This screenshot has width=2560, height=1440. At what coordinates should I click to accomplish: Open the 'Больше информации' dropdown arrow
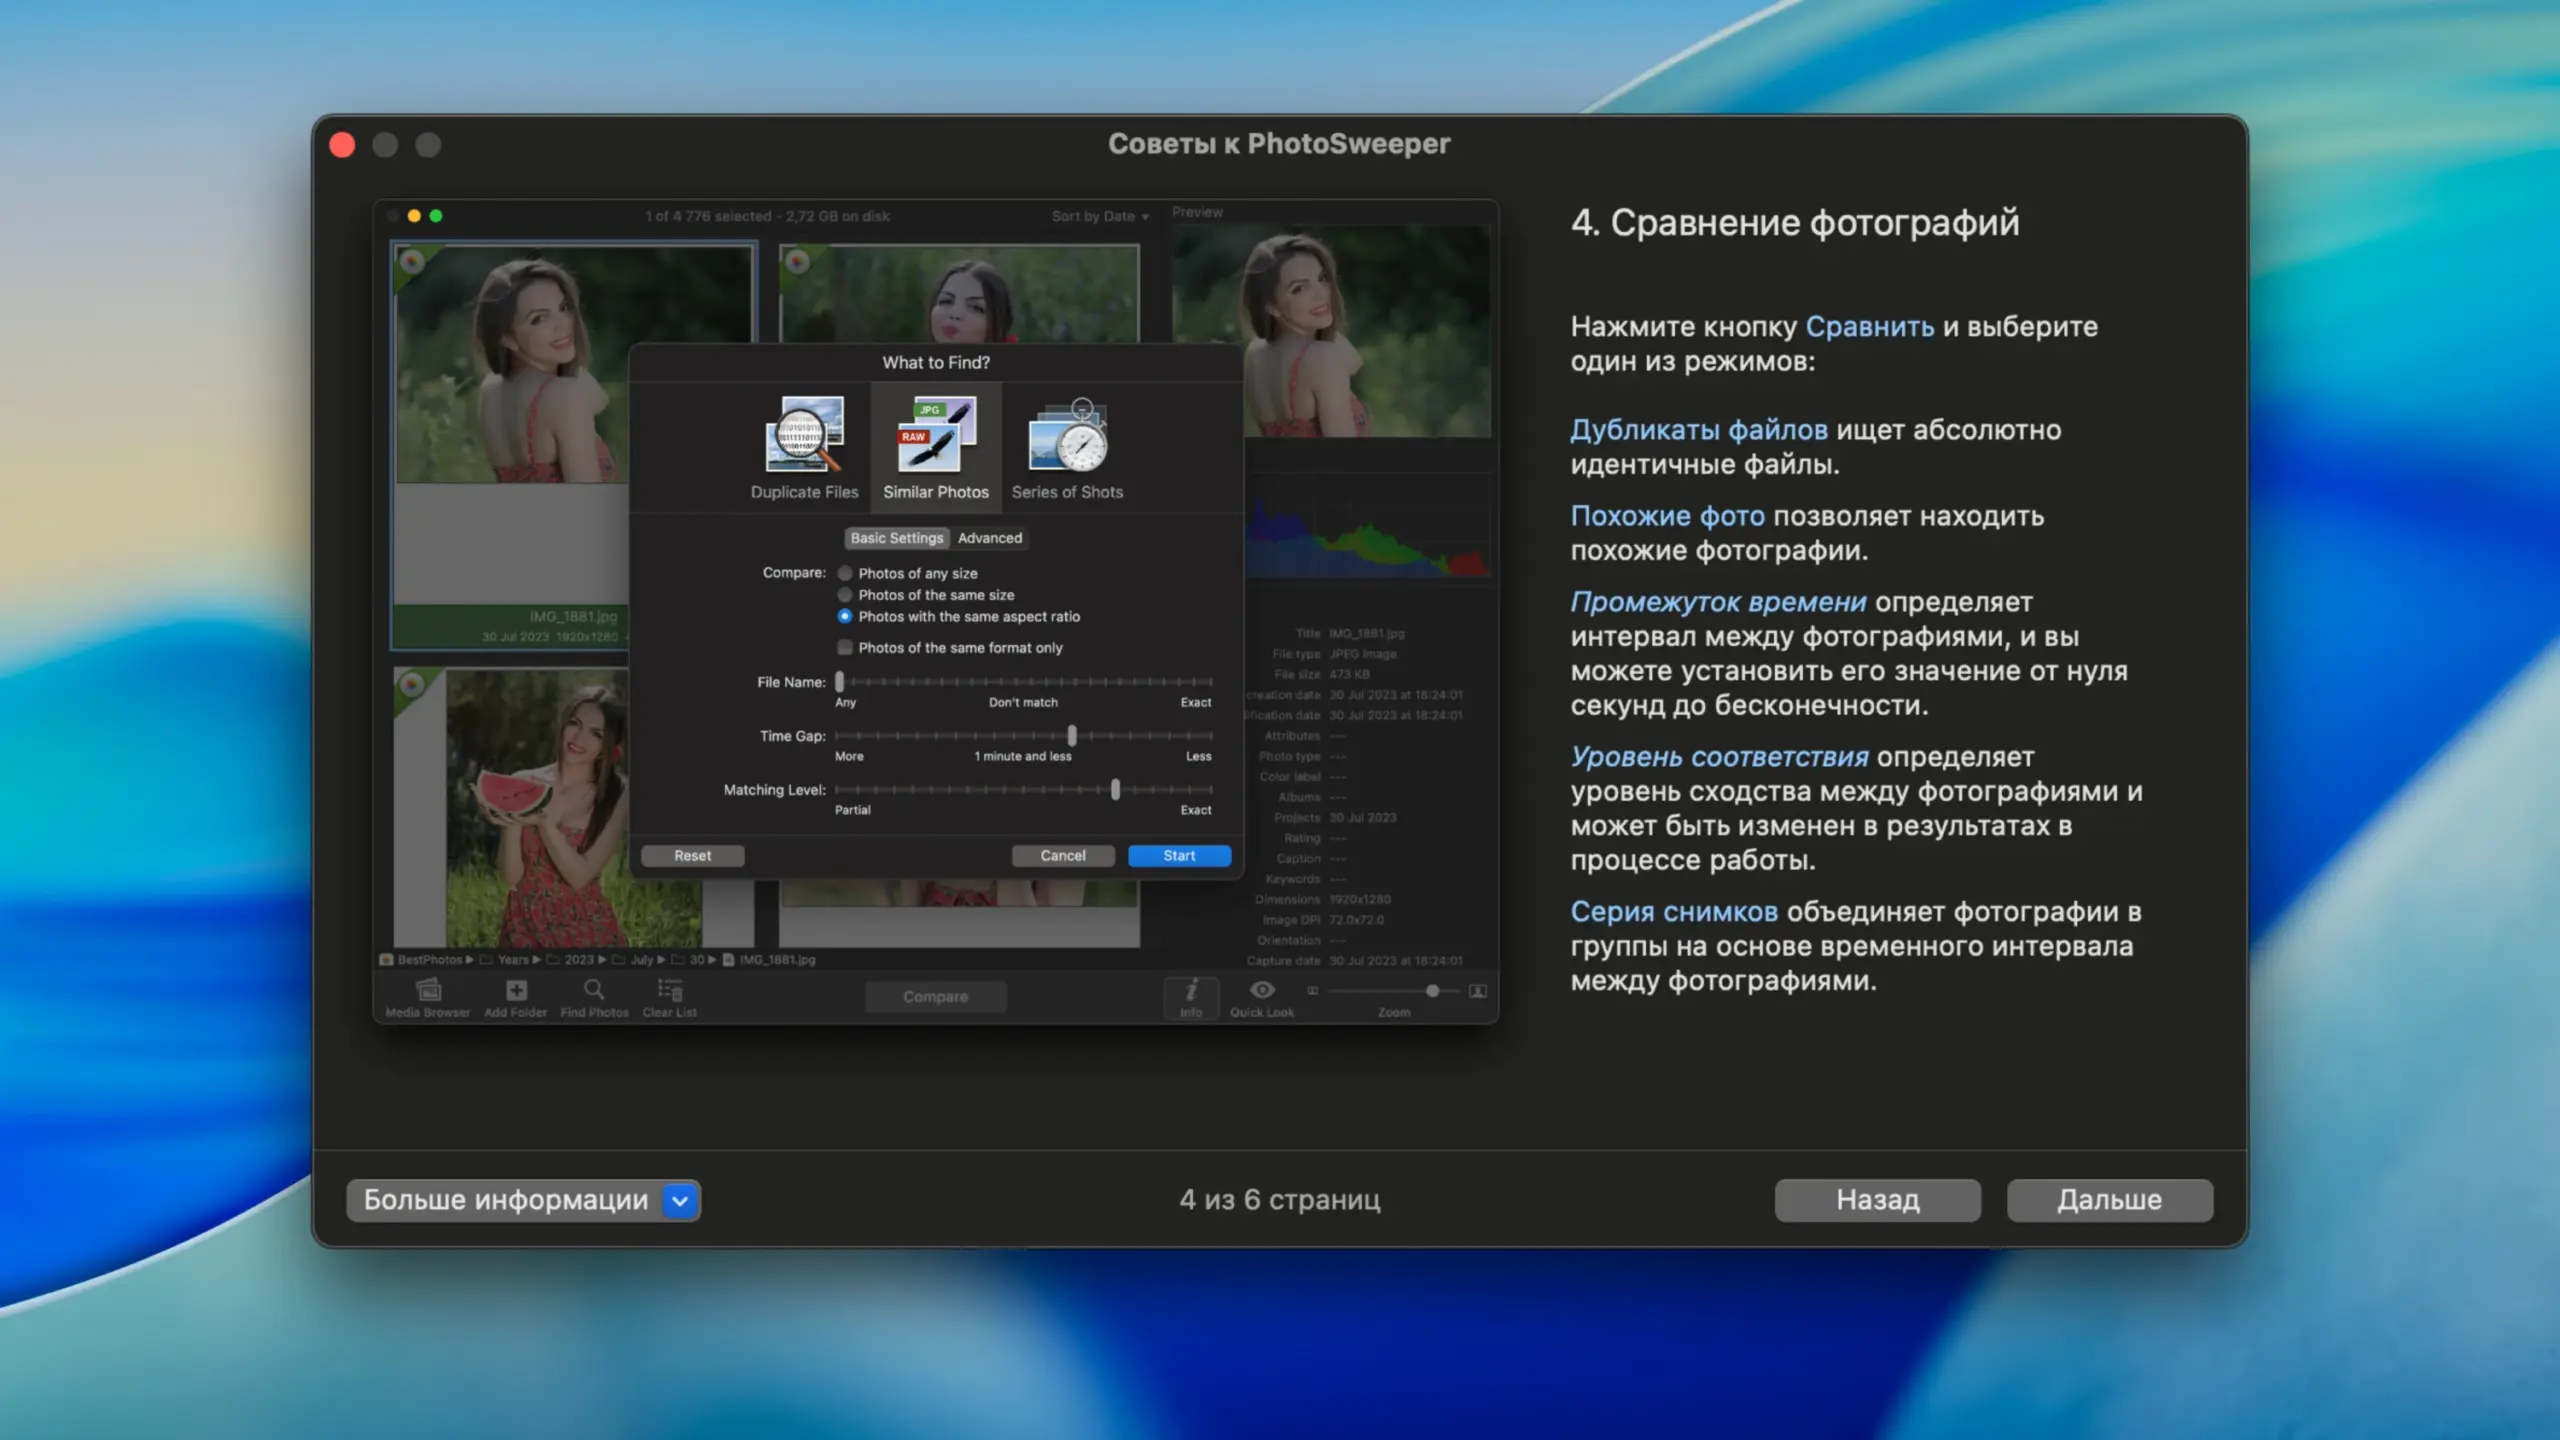(x=680, y=1200)
